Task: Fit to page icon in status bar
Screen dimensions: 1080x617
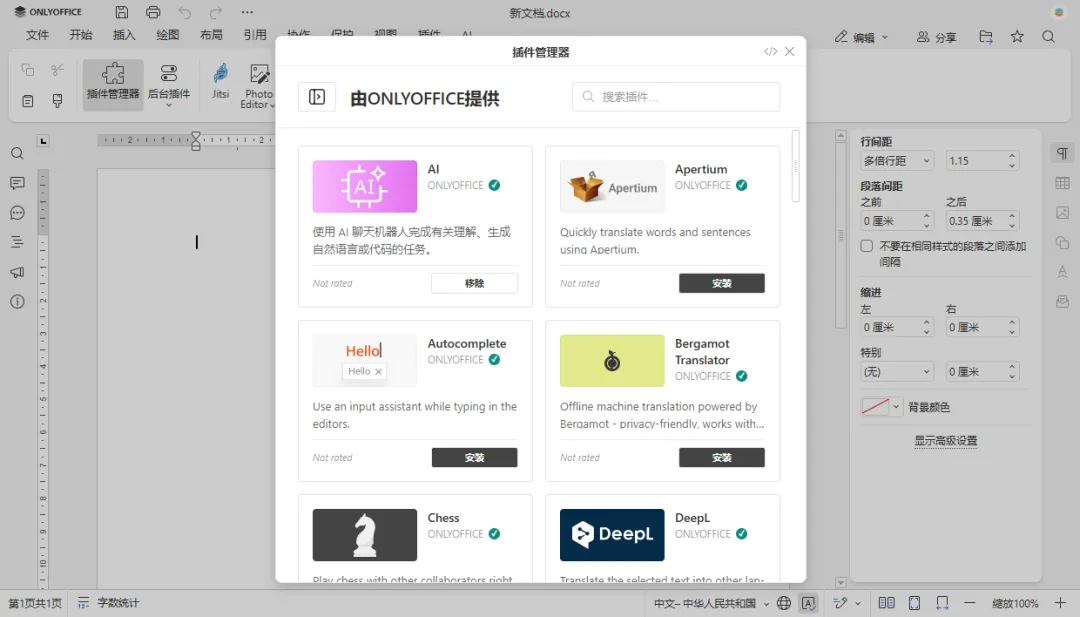Action: (914, 603)
